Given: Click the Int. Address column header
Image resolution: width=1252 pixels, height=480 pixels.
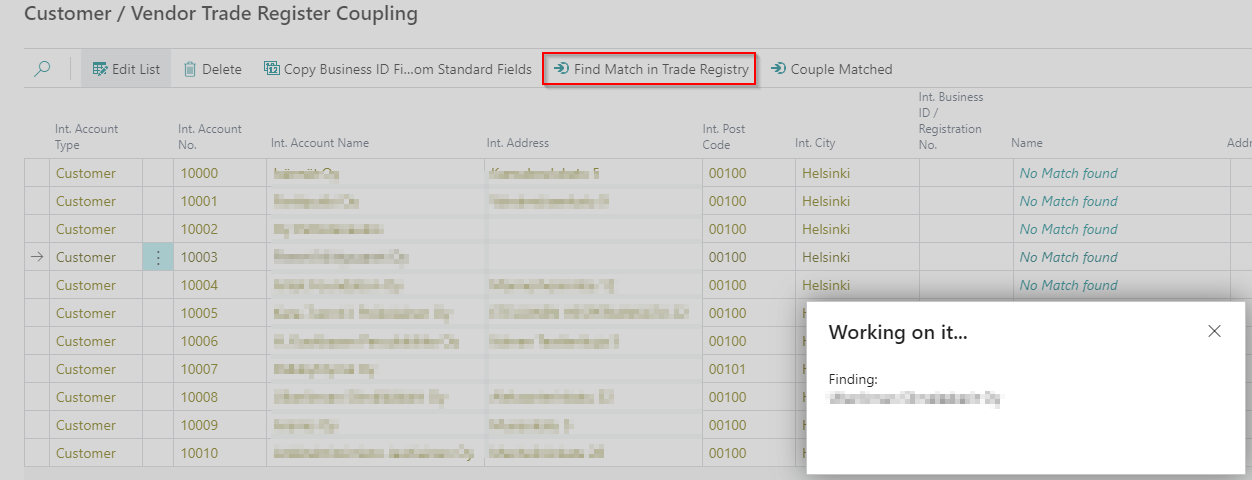Looking at the screenshot, I should (518, 143).
